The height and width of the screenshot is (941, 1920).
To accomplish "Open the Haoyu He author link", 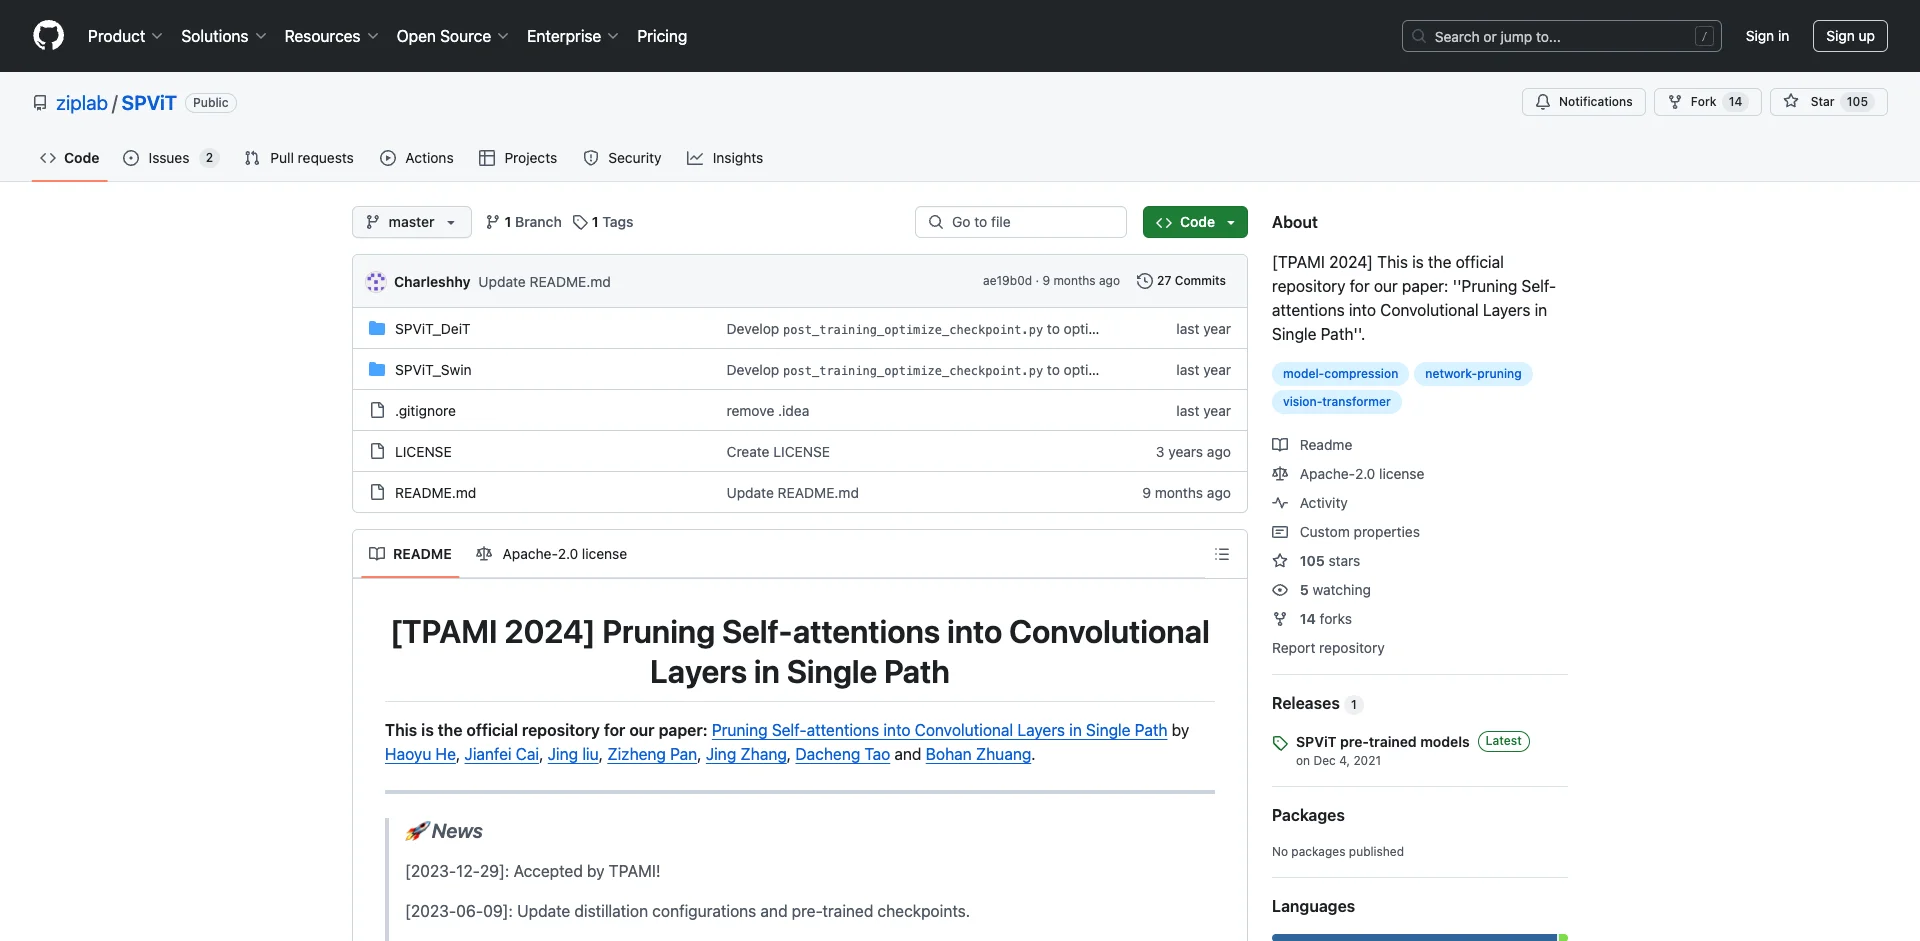I will pyautogui.click(x=420, y=754).
